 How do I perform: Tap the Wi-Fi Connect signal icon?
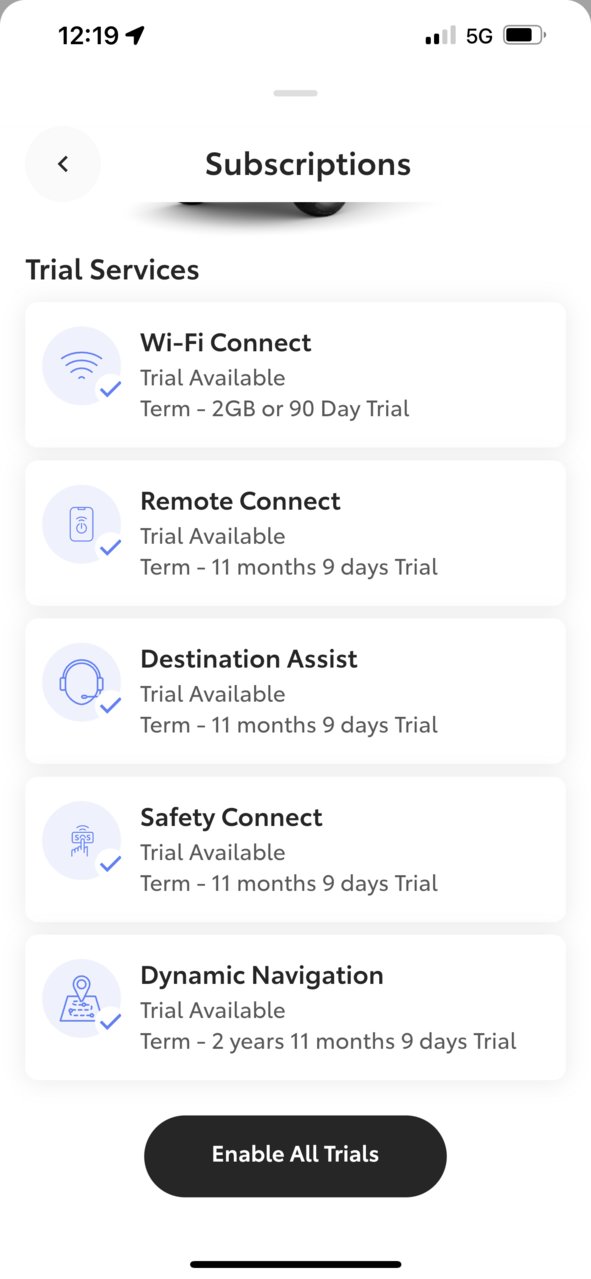pyautogui.click(x=81, y=366)
